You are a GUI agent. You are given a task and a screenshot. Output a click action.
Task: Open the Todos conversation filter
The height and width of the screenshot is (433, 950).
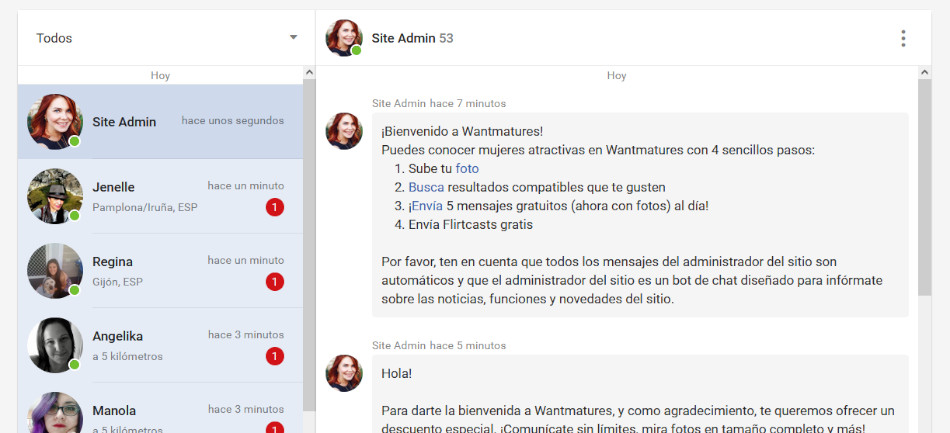click(x=167, y=38)
